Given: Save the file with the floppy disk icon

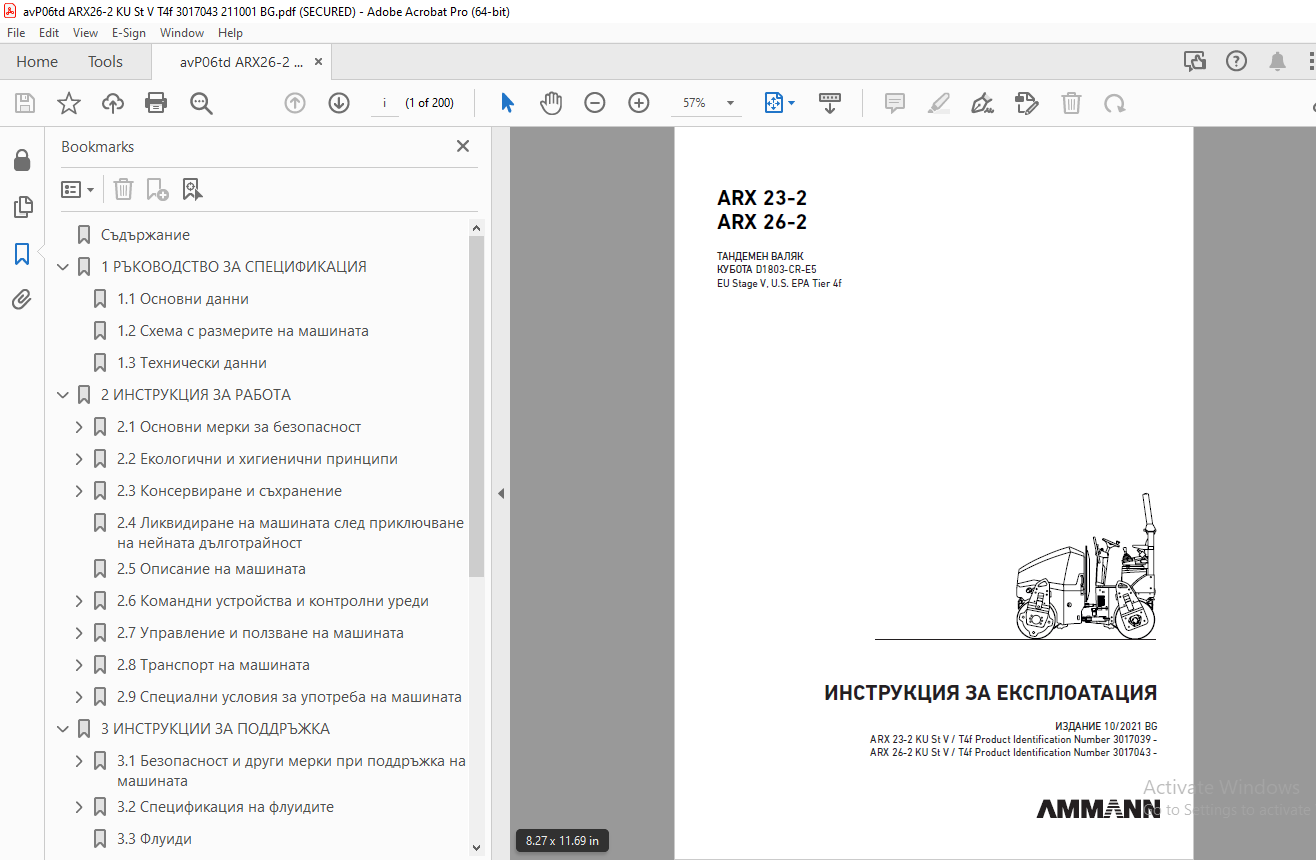Looking at the screenshot, I should point(25,103).
